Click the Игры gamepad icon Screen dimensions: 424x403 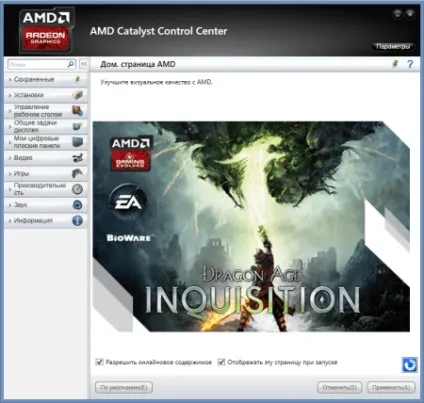tap(78, 173)
